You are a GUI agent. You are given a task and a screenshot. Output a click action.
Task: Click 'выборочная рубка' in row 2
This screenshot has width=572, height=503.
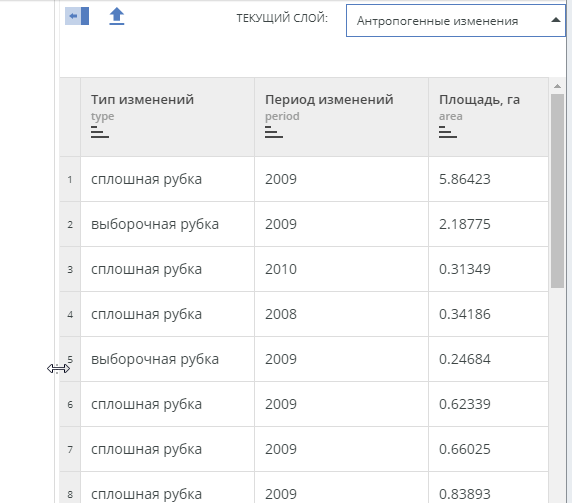click(x=155, y=224)
